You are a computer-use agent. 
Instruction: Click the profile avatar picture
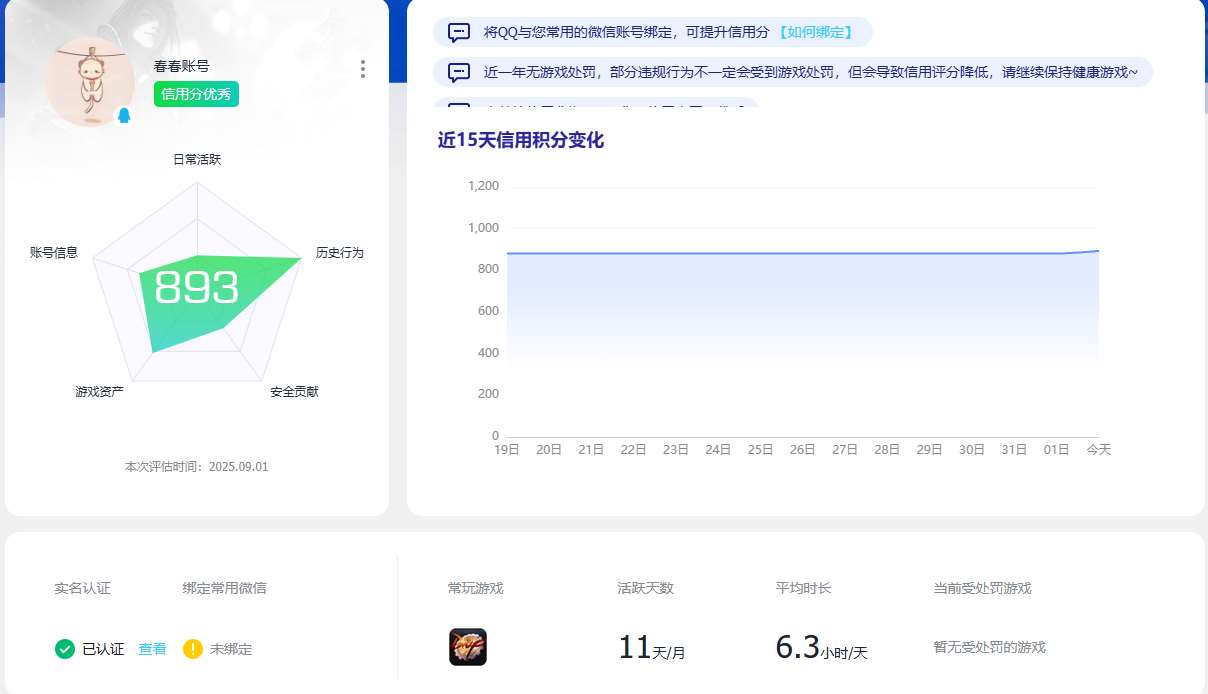pyautogui.click(x=90, y=80)
